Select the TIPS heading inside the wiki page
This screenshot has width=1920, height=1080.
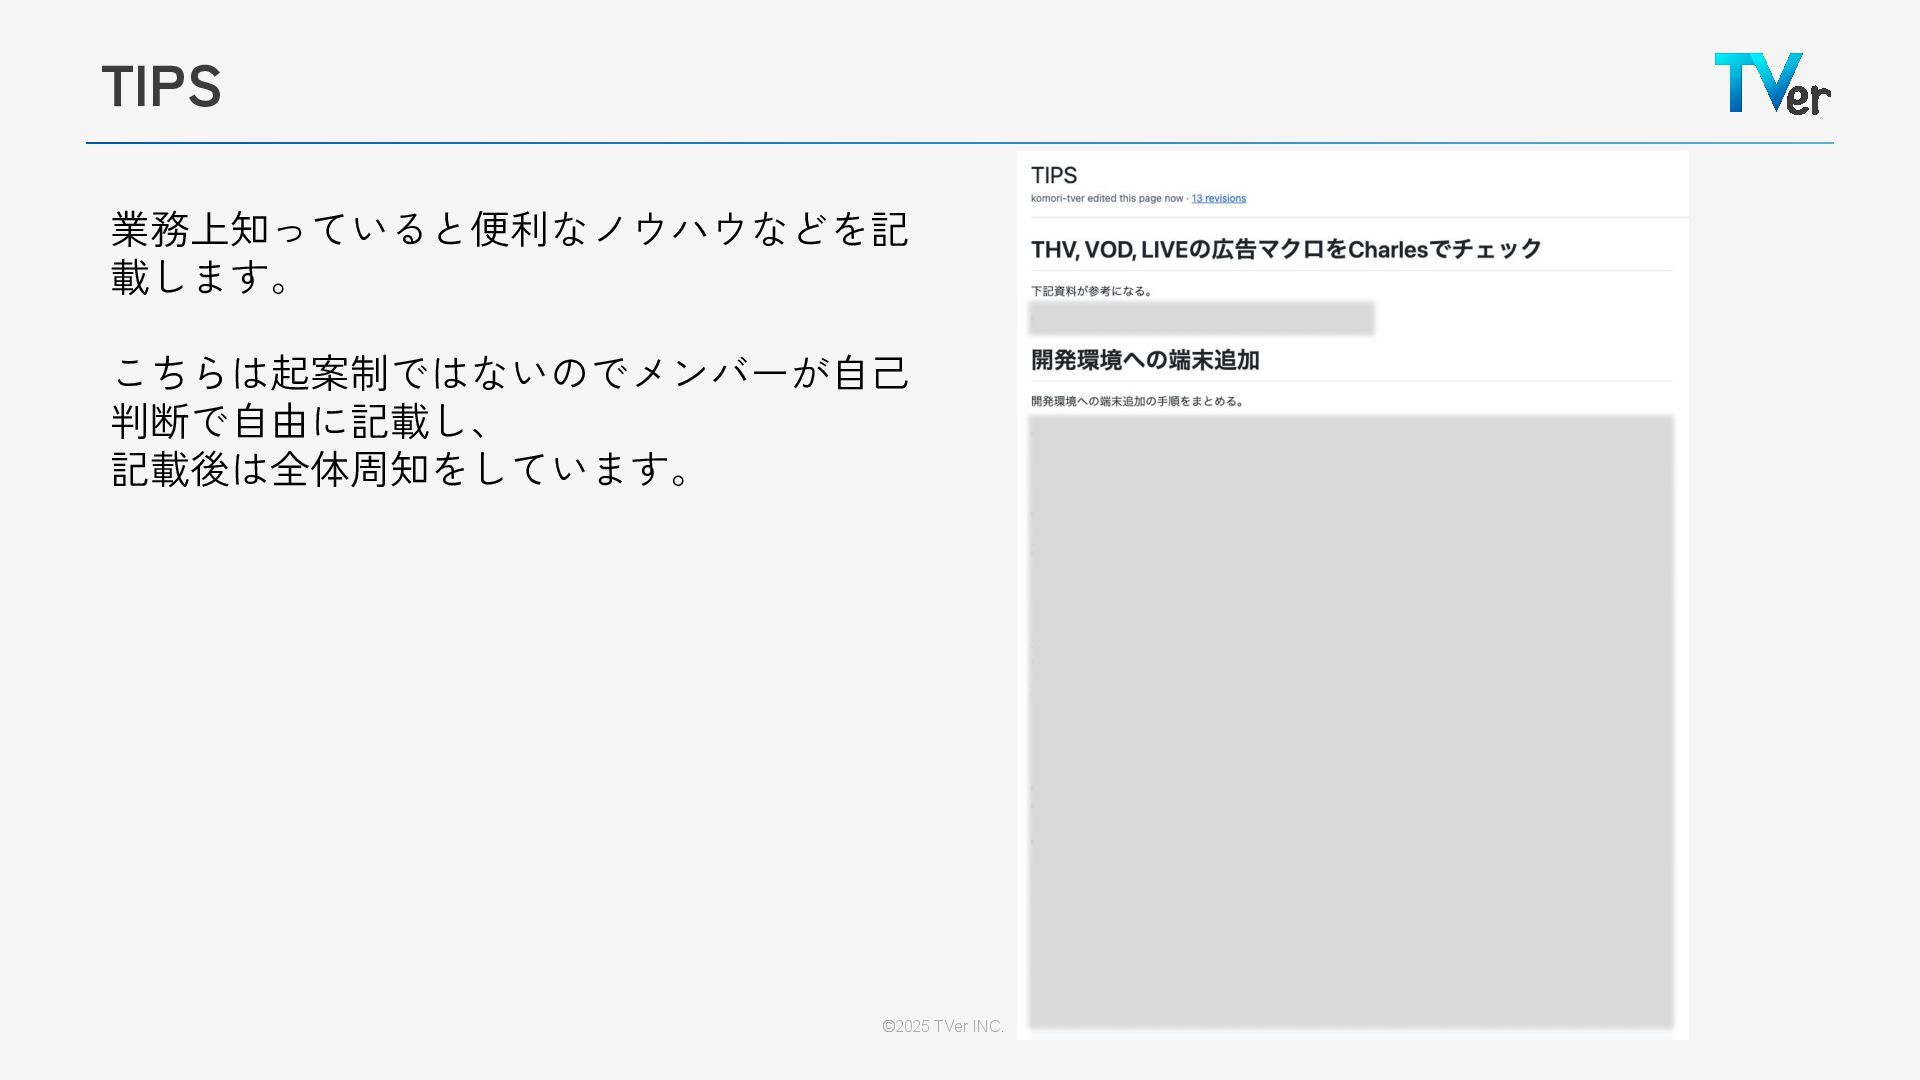1053,176
